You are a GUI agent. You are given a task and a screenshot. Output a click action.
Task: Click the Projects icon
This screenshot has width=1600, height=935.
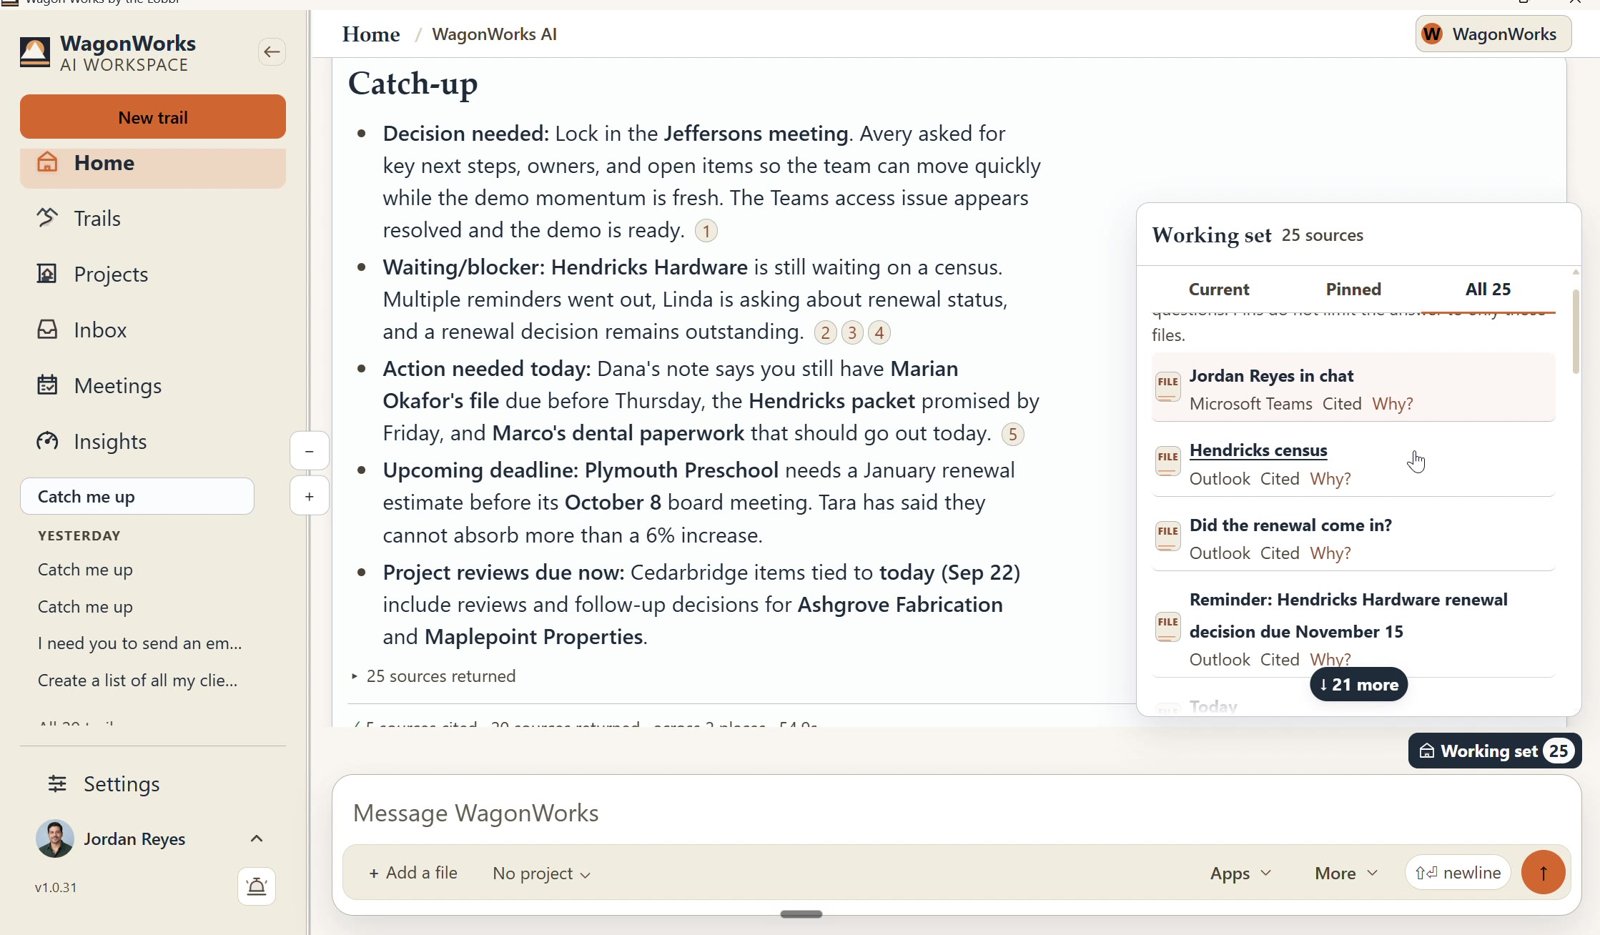pos(47,273)
